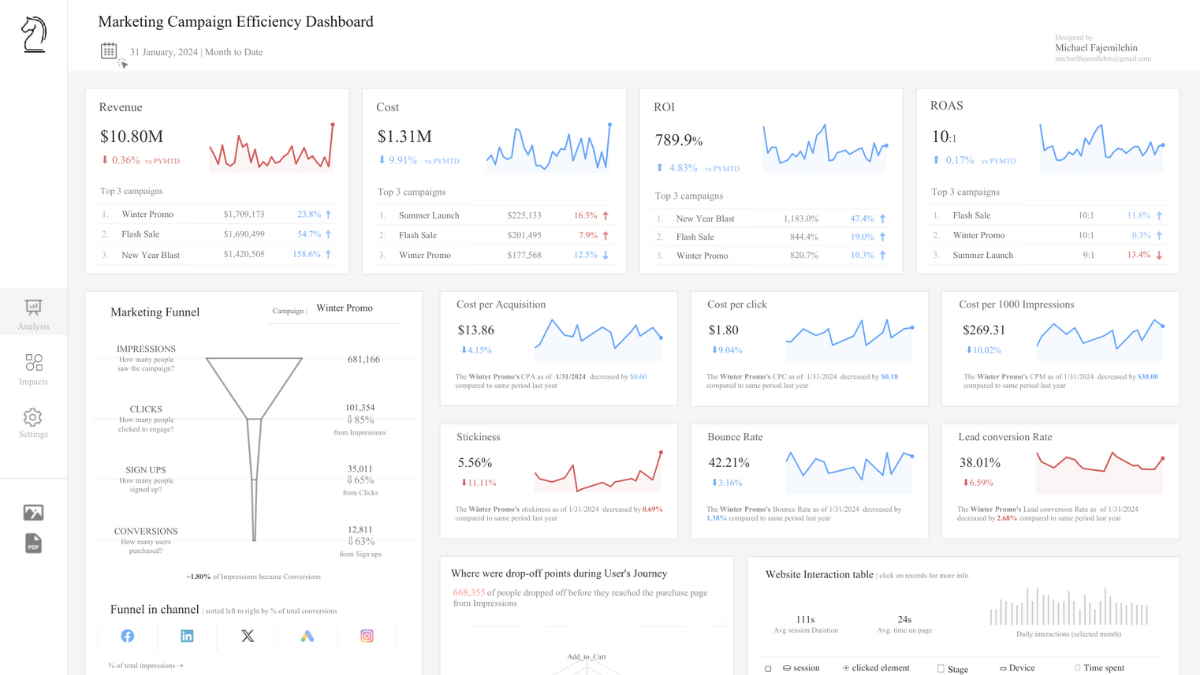Image resolution: width=1200 pixels, height=675 pixels.
Task: Click the image export icon in sidebar
Action: coord(33,512)
